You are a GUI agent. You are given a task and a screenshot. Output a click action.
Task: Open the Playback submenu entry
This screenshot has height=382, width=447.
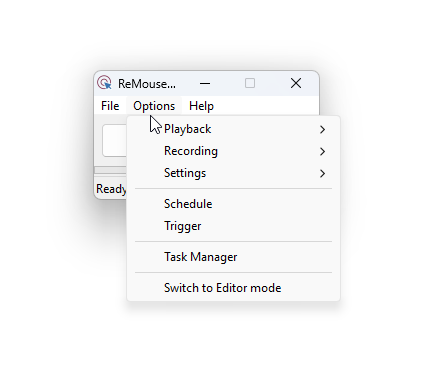click(233, 129)
